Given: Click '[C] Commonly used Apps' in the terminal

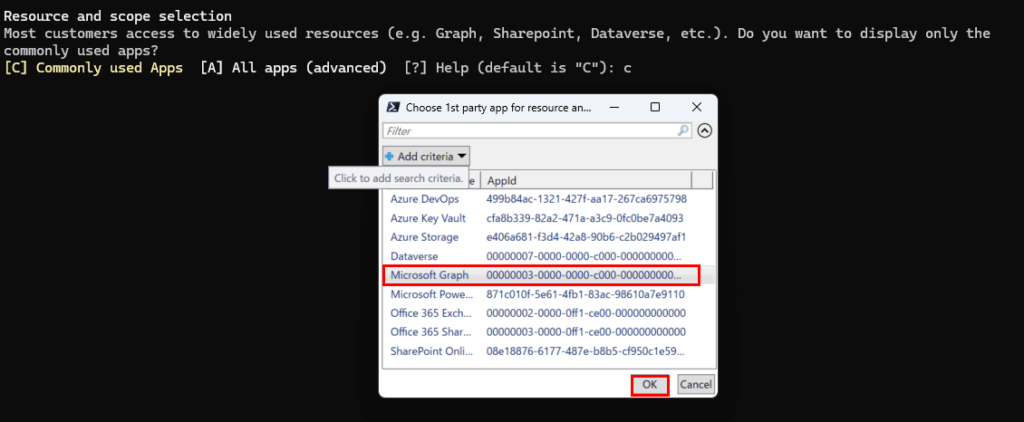Looking at the screenshot, I should click(93, 68).
